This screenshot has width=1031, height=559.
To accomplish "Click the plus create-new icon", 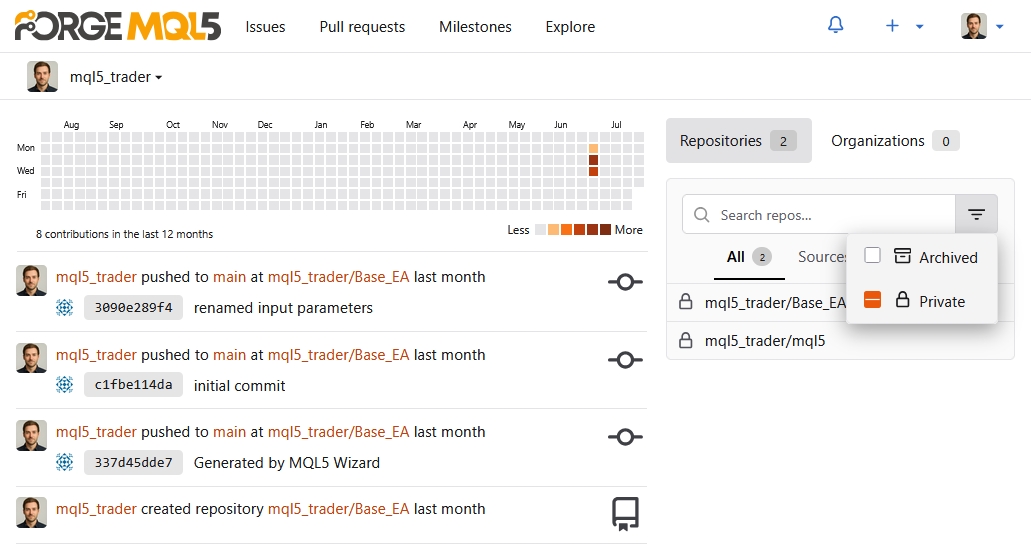I will tap(892, 26).
